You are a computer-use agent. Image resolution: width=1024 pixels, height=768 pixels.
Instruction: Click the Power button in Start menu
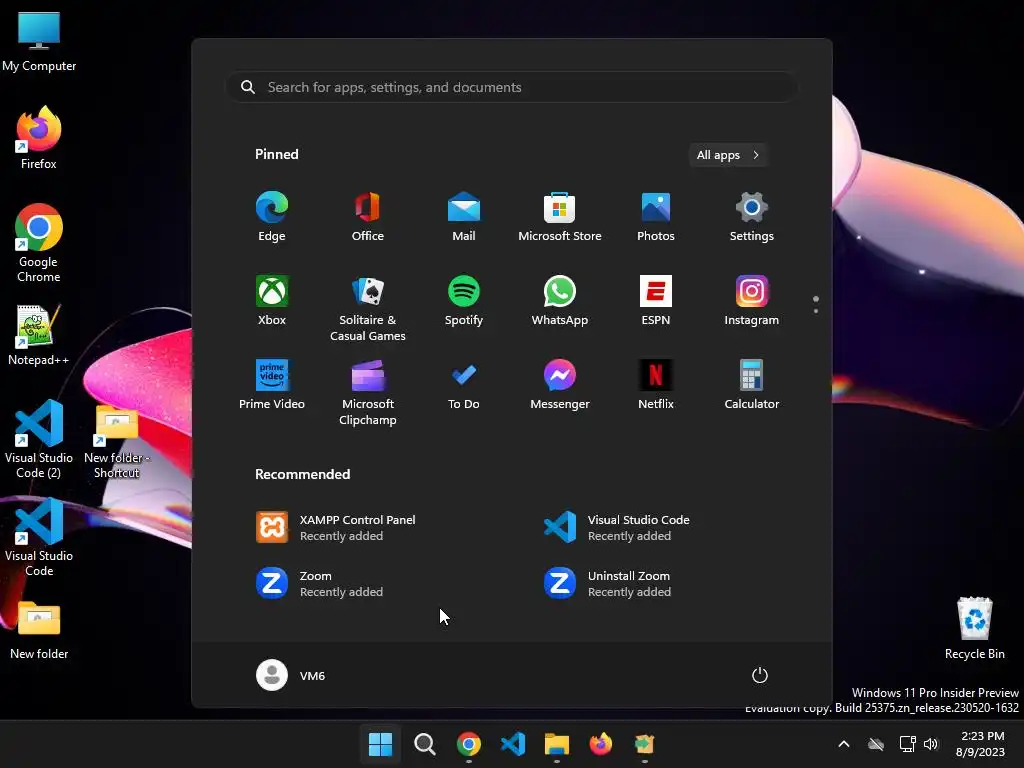760,675
